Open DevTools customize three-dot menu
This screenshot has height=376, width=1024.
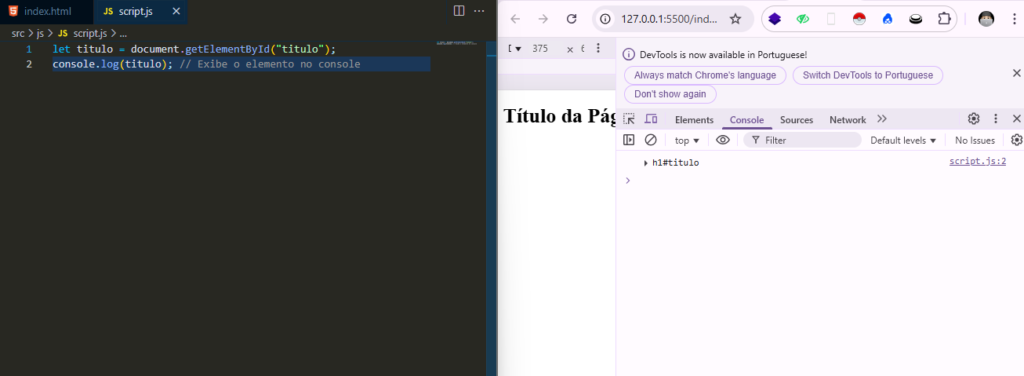(996, 119)
